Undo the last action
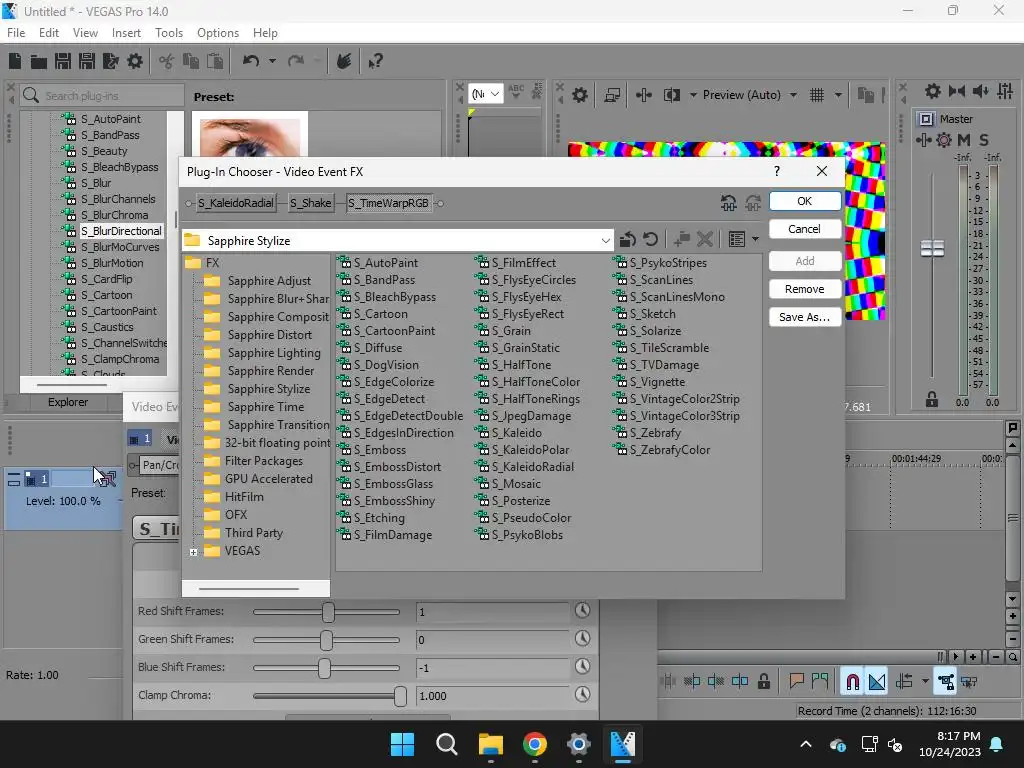This screenshot has width=1024, height=768. point(251,61)
